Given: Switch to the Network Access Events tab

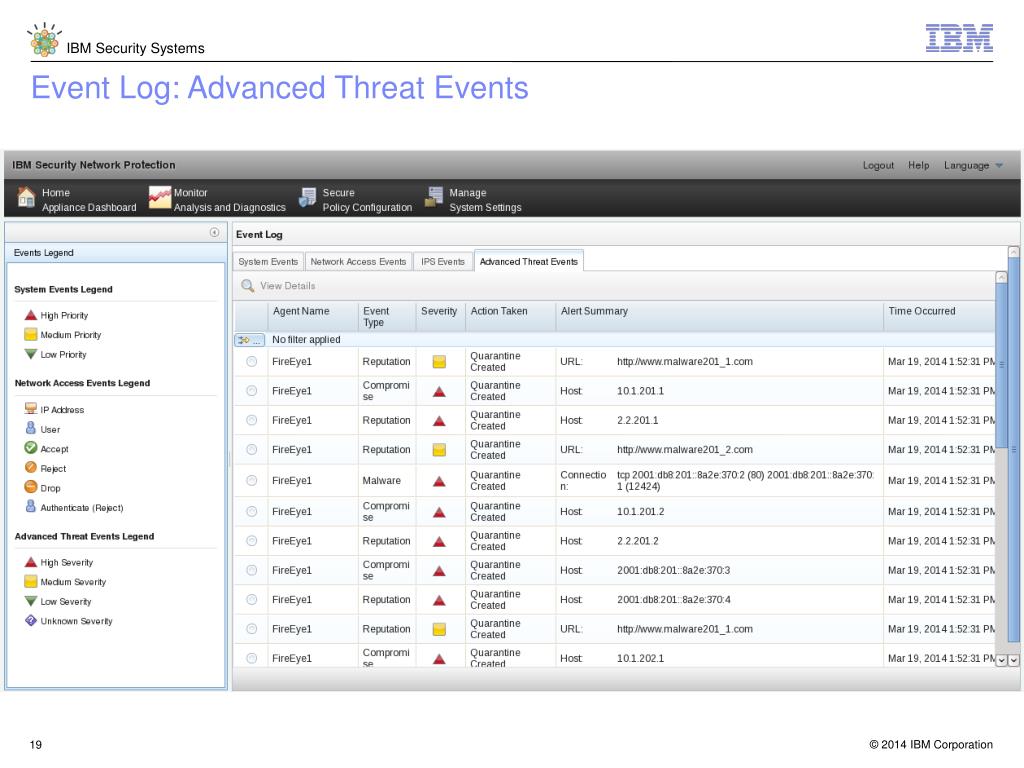Looking at the screenshot, I should click(x=358, y=262).
